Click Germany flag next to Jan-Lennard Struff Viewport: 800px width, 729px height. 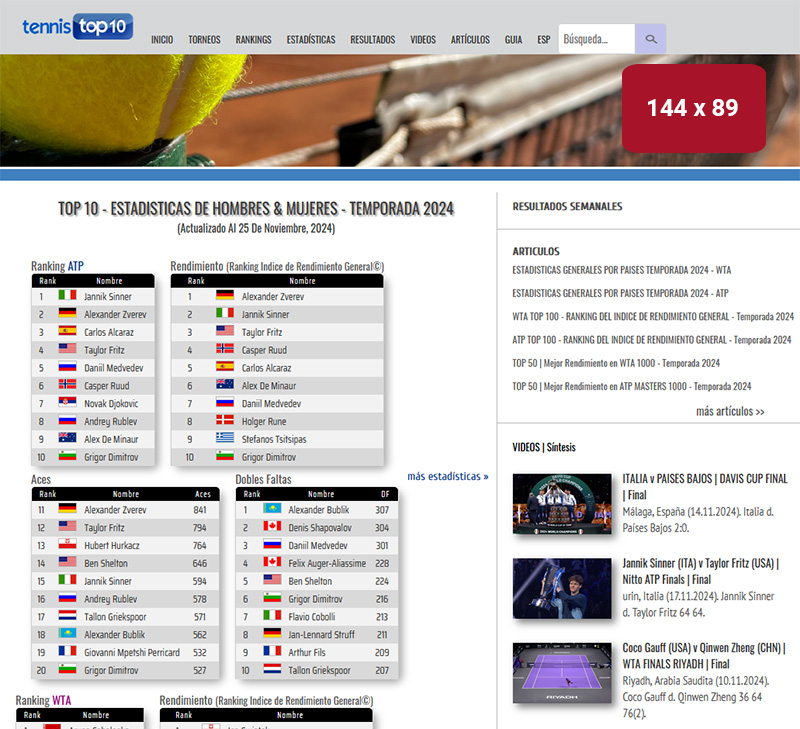point(272,634)
